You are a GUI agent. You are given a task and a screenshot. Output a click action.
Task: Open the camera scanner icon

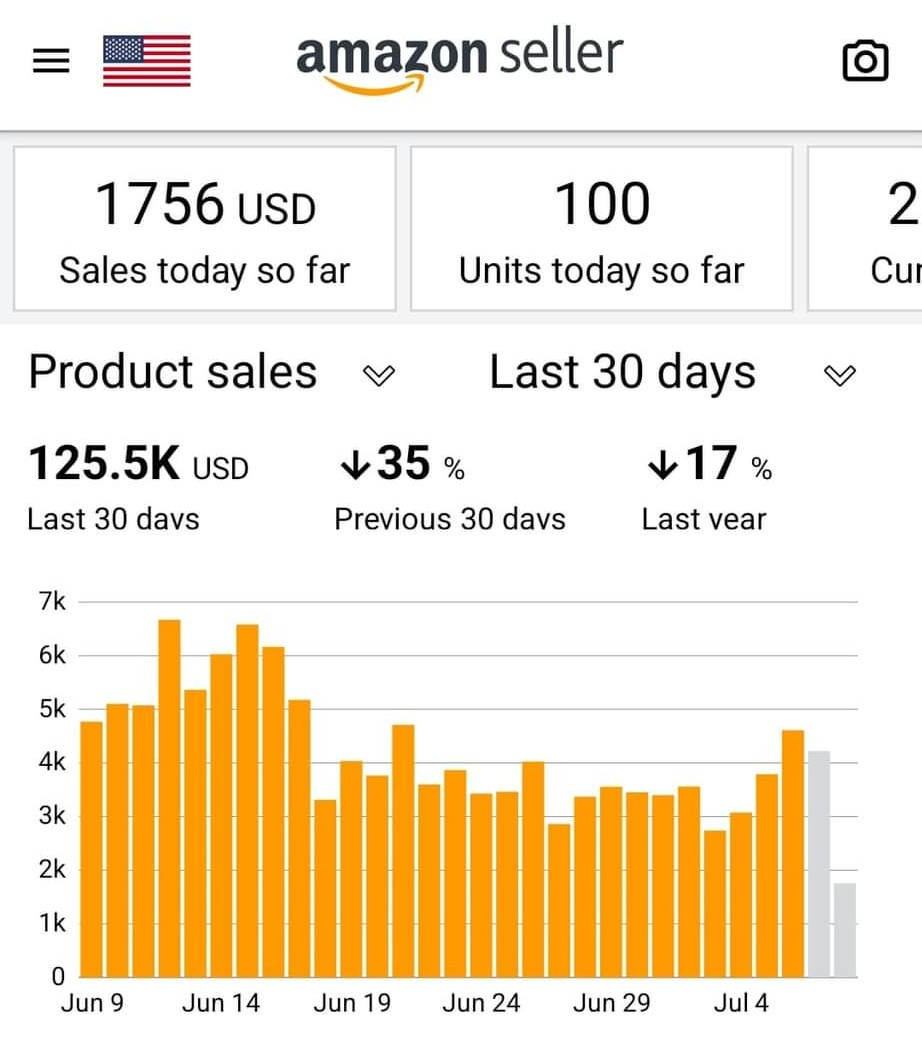pyautogui.click(x=865, y=61)
